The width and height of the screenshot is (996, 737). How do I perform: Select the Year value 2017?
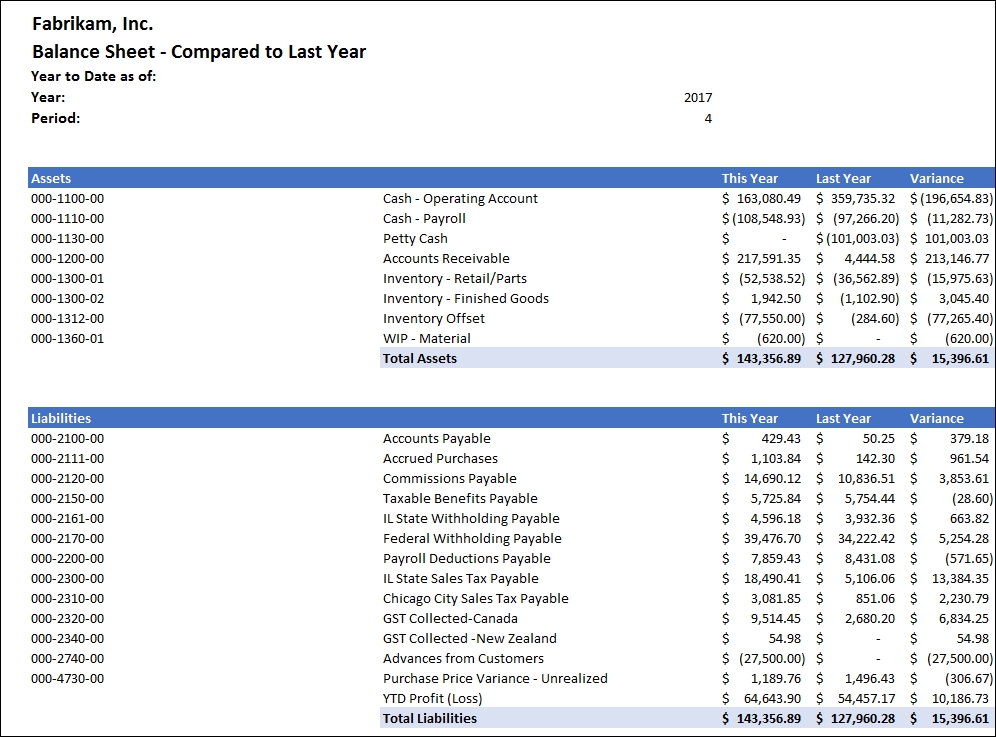(x=698, y=97)
